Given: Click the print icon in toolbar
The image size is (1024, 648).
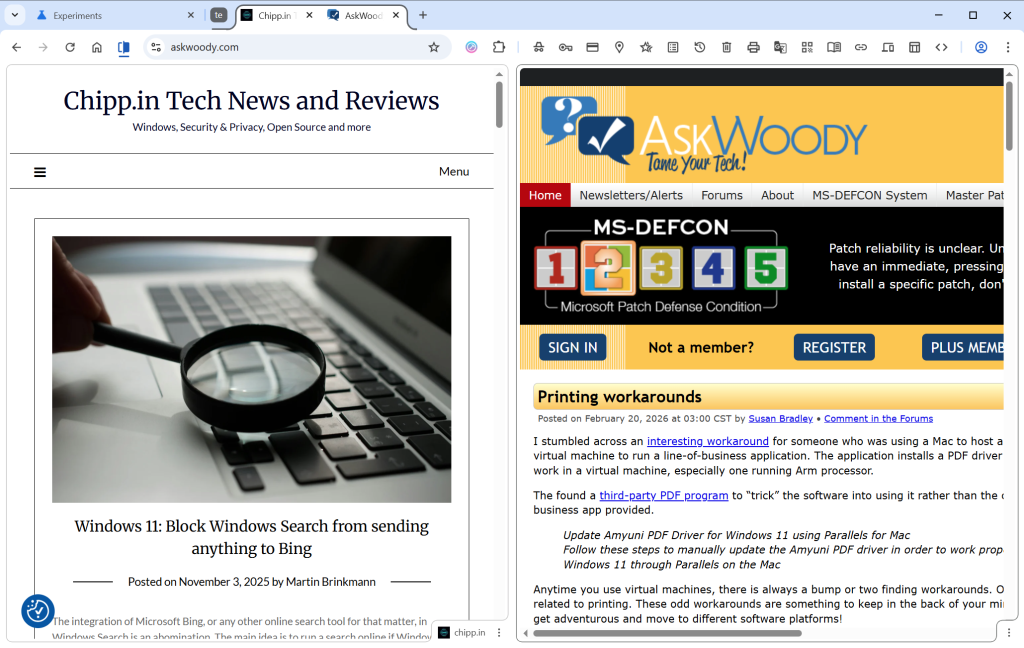Looking at the screenshot, I should point(753,47).
